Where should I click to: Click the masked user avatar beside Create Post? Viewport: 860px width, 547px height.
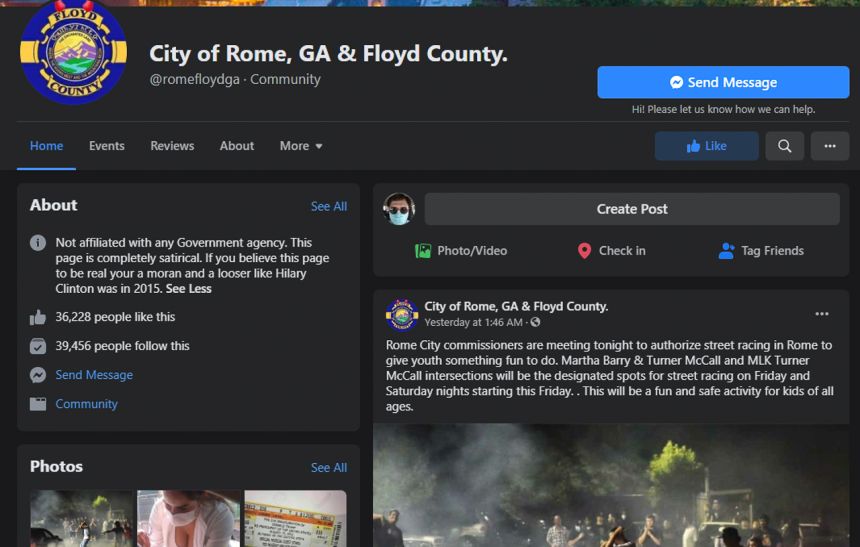399,209
